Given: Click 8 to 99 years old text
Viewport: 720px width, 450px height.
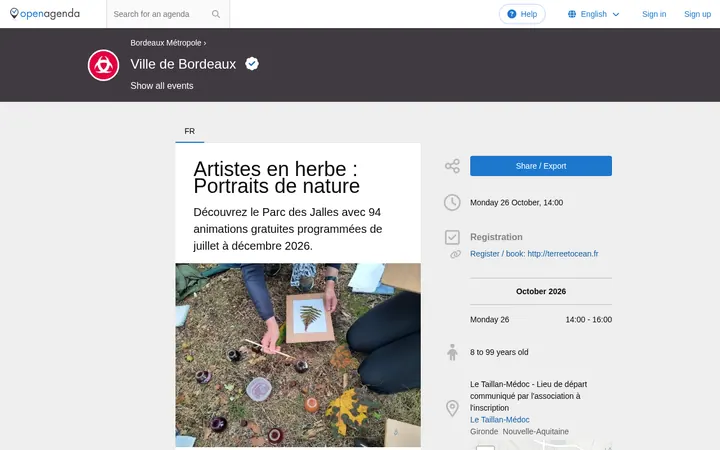Looking at the screenshot, I should pos(499,352).
